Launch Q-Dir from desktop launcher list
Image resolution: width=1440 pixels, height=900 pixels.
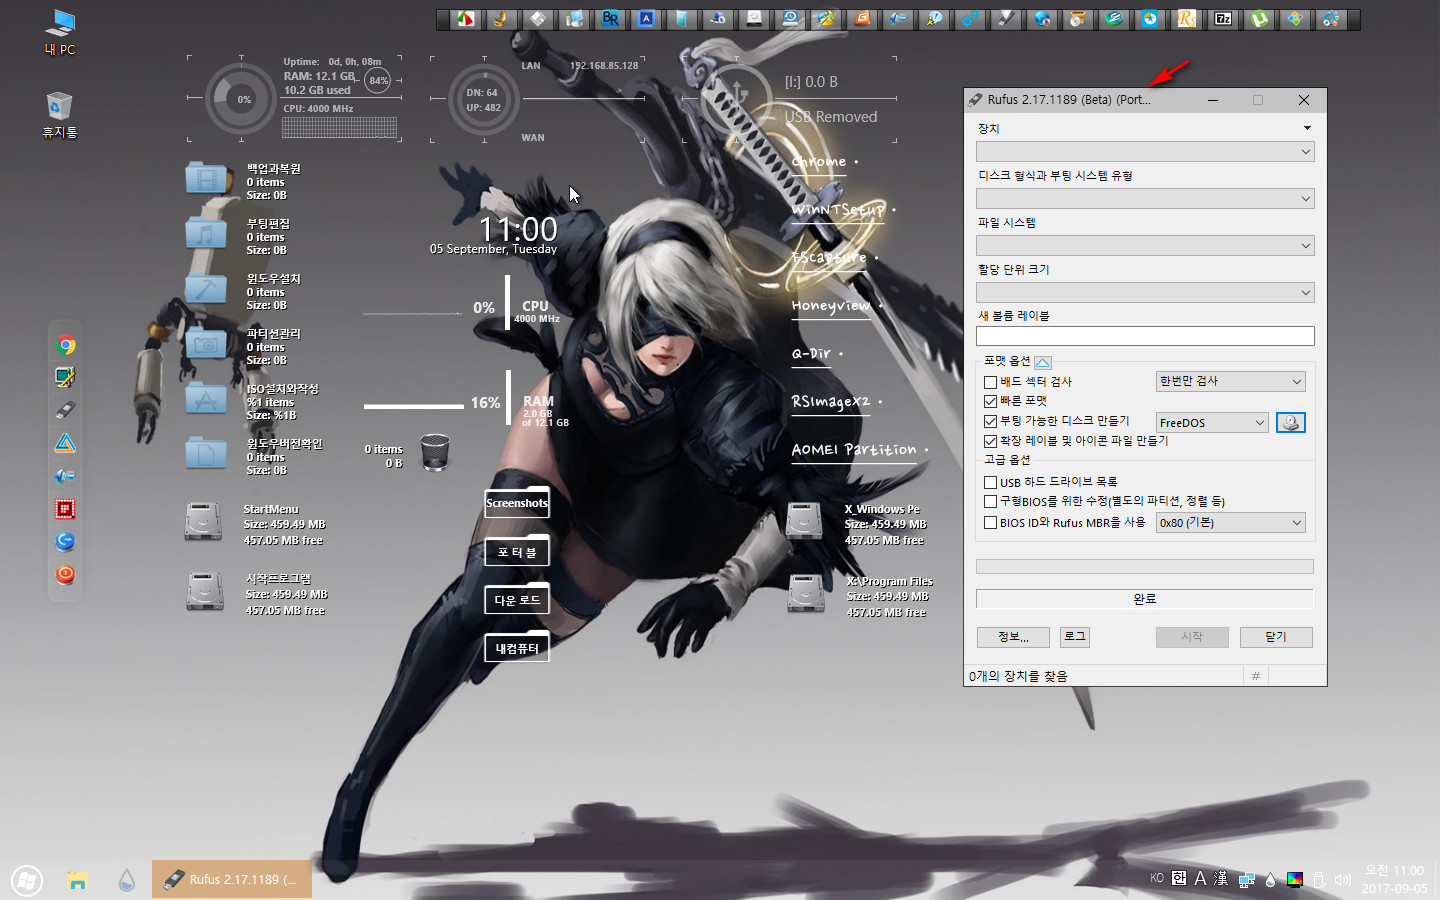(811, 354)
